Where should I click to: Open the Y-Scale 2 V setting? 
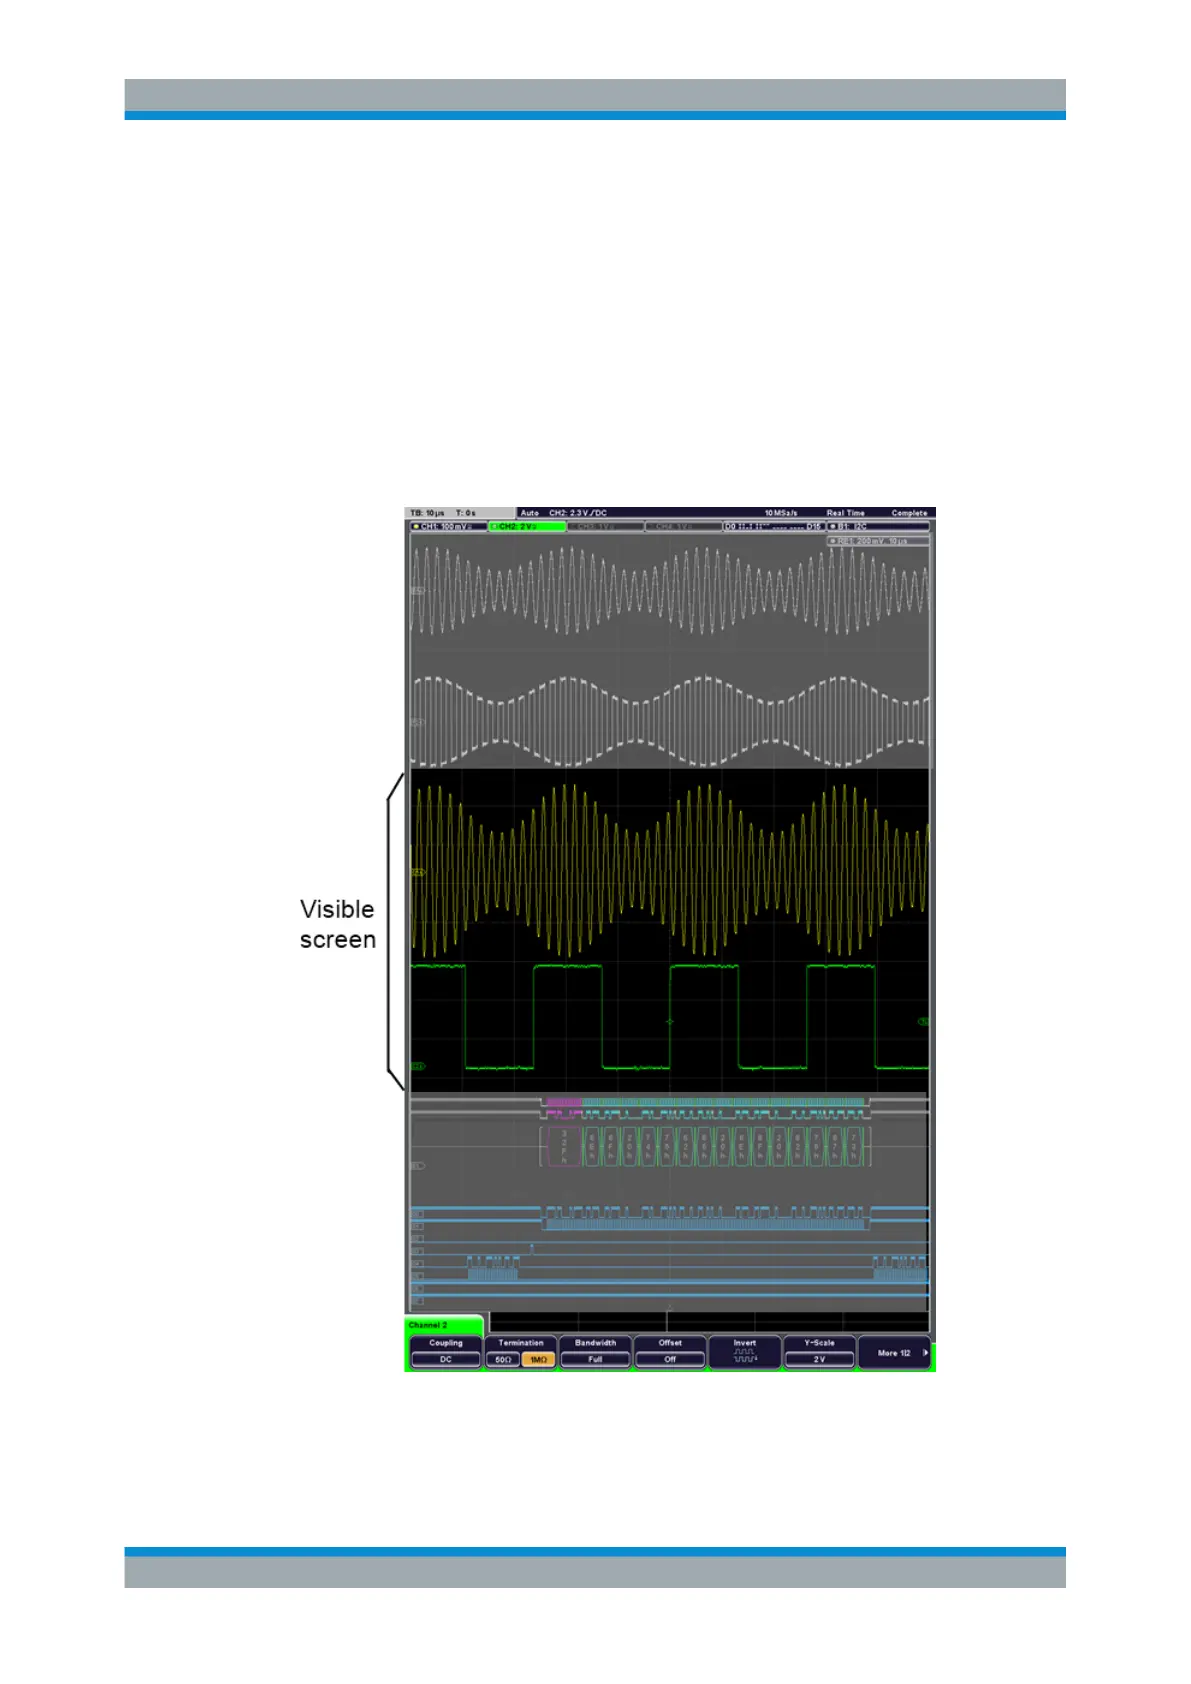819,1352
